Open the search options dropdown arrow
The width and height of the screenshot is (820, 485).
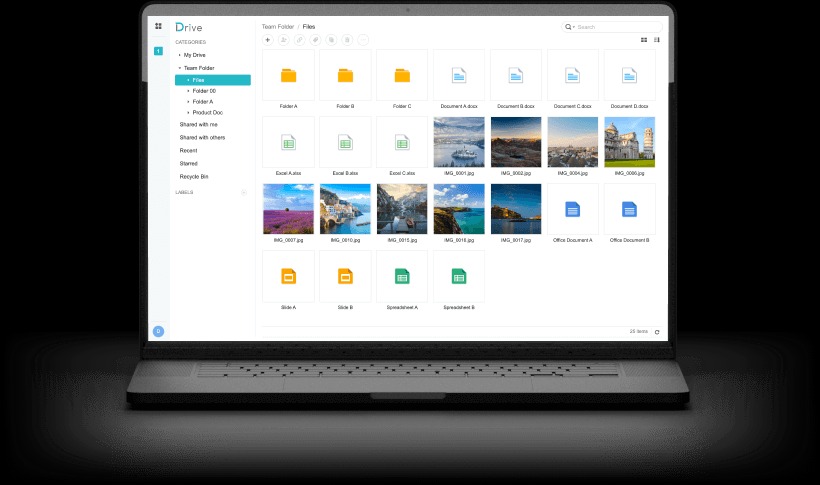pos(574,27)
